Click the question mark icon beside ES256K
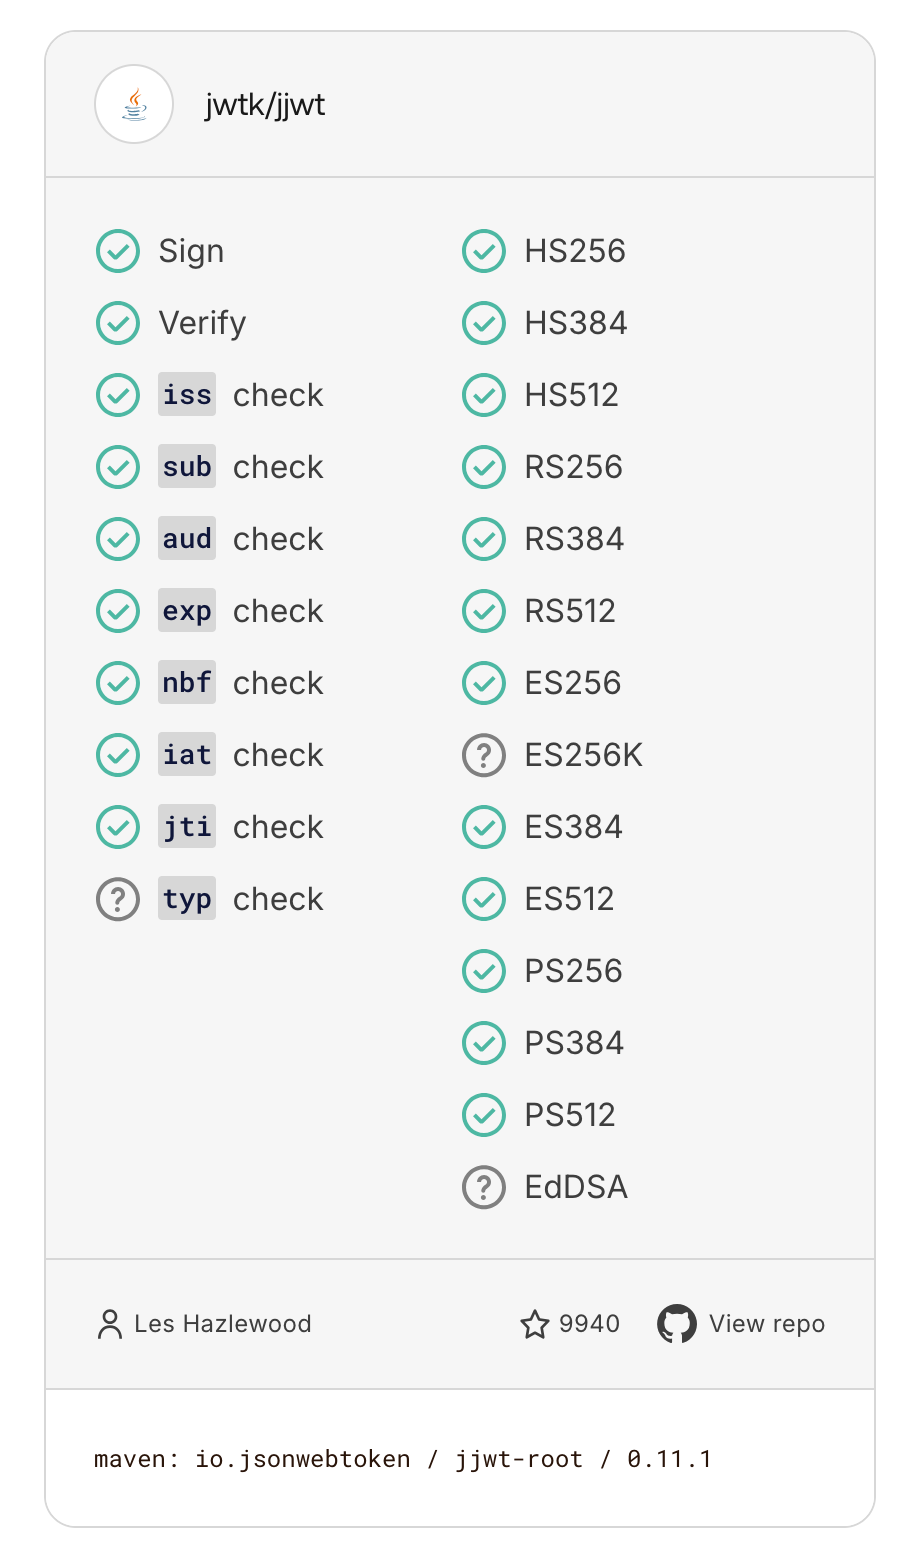This screenshot has width=918, height=1546. (x=484, y=755)
